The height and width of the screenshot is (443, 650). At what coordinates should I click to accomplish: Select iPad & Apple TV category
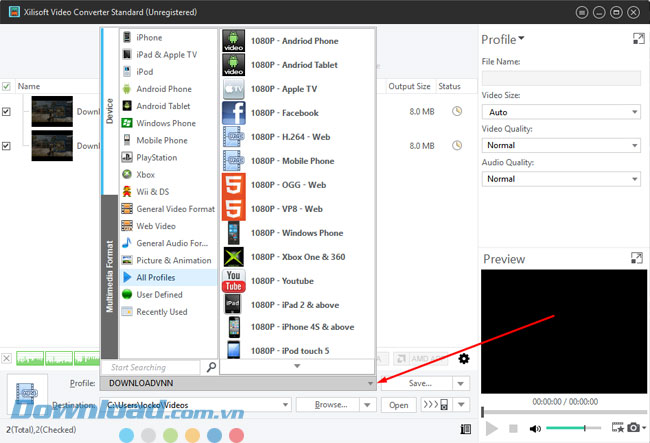(168, 55)
